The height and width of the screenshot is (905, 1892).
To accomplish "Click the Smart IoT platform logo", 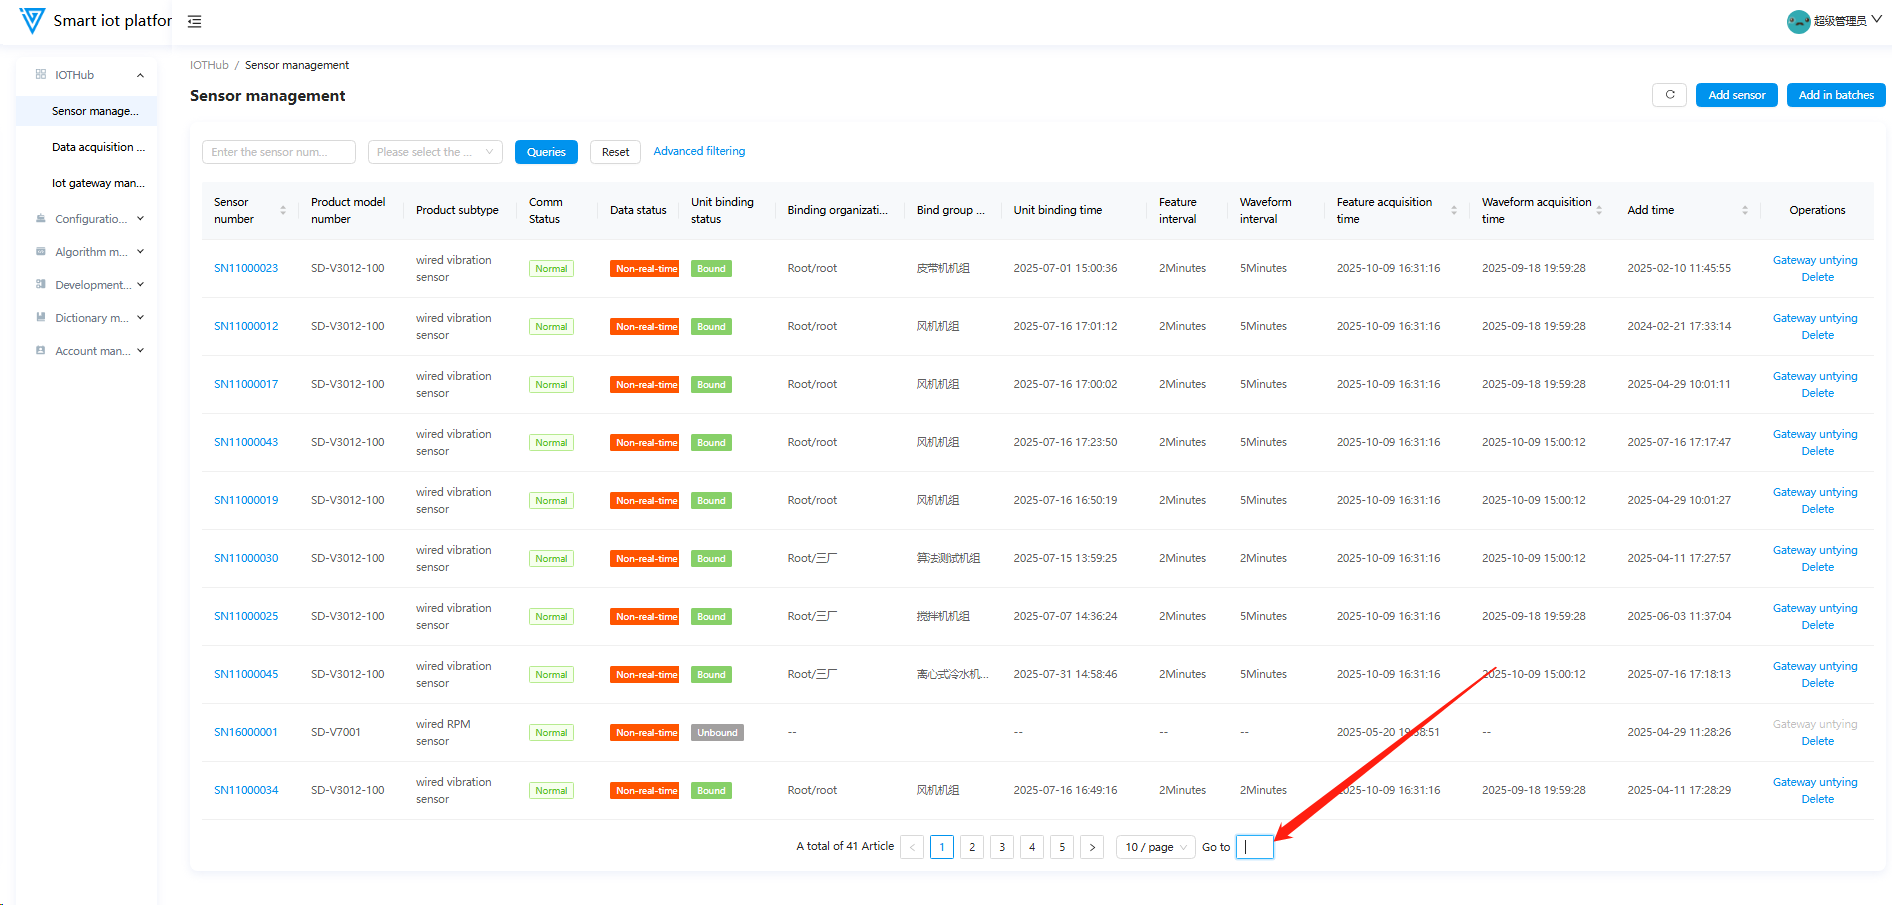I will click(33, 21).
